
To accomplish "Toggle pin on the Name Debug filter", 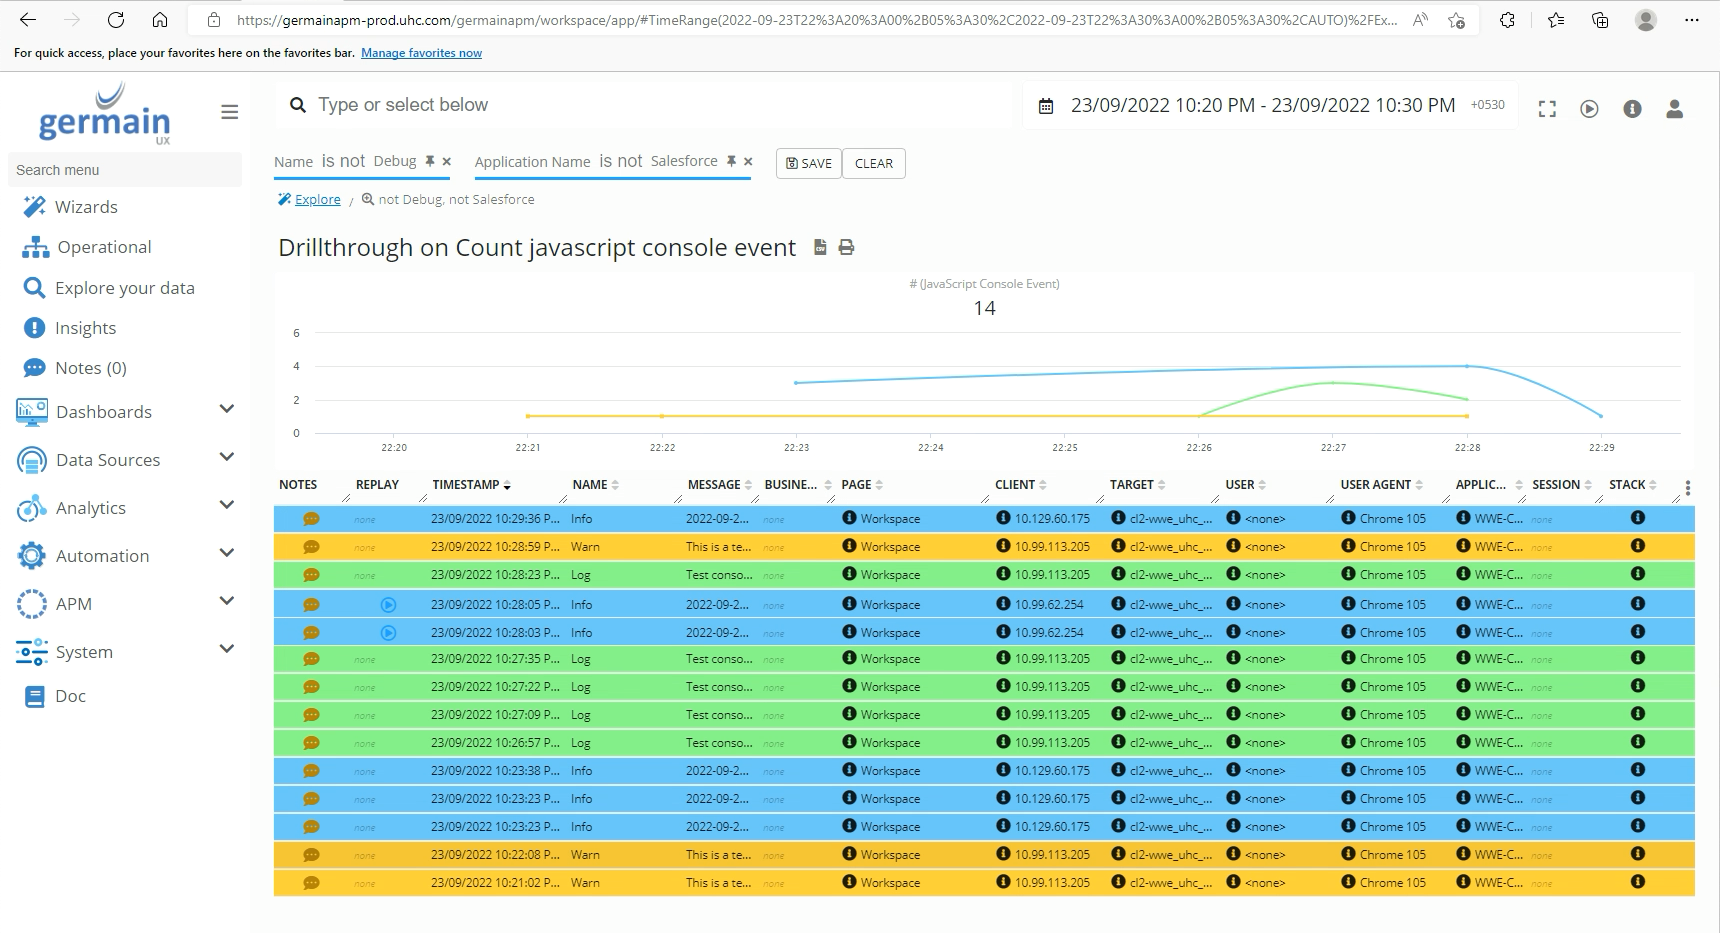I will 430,161.
